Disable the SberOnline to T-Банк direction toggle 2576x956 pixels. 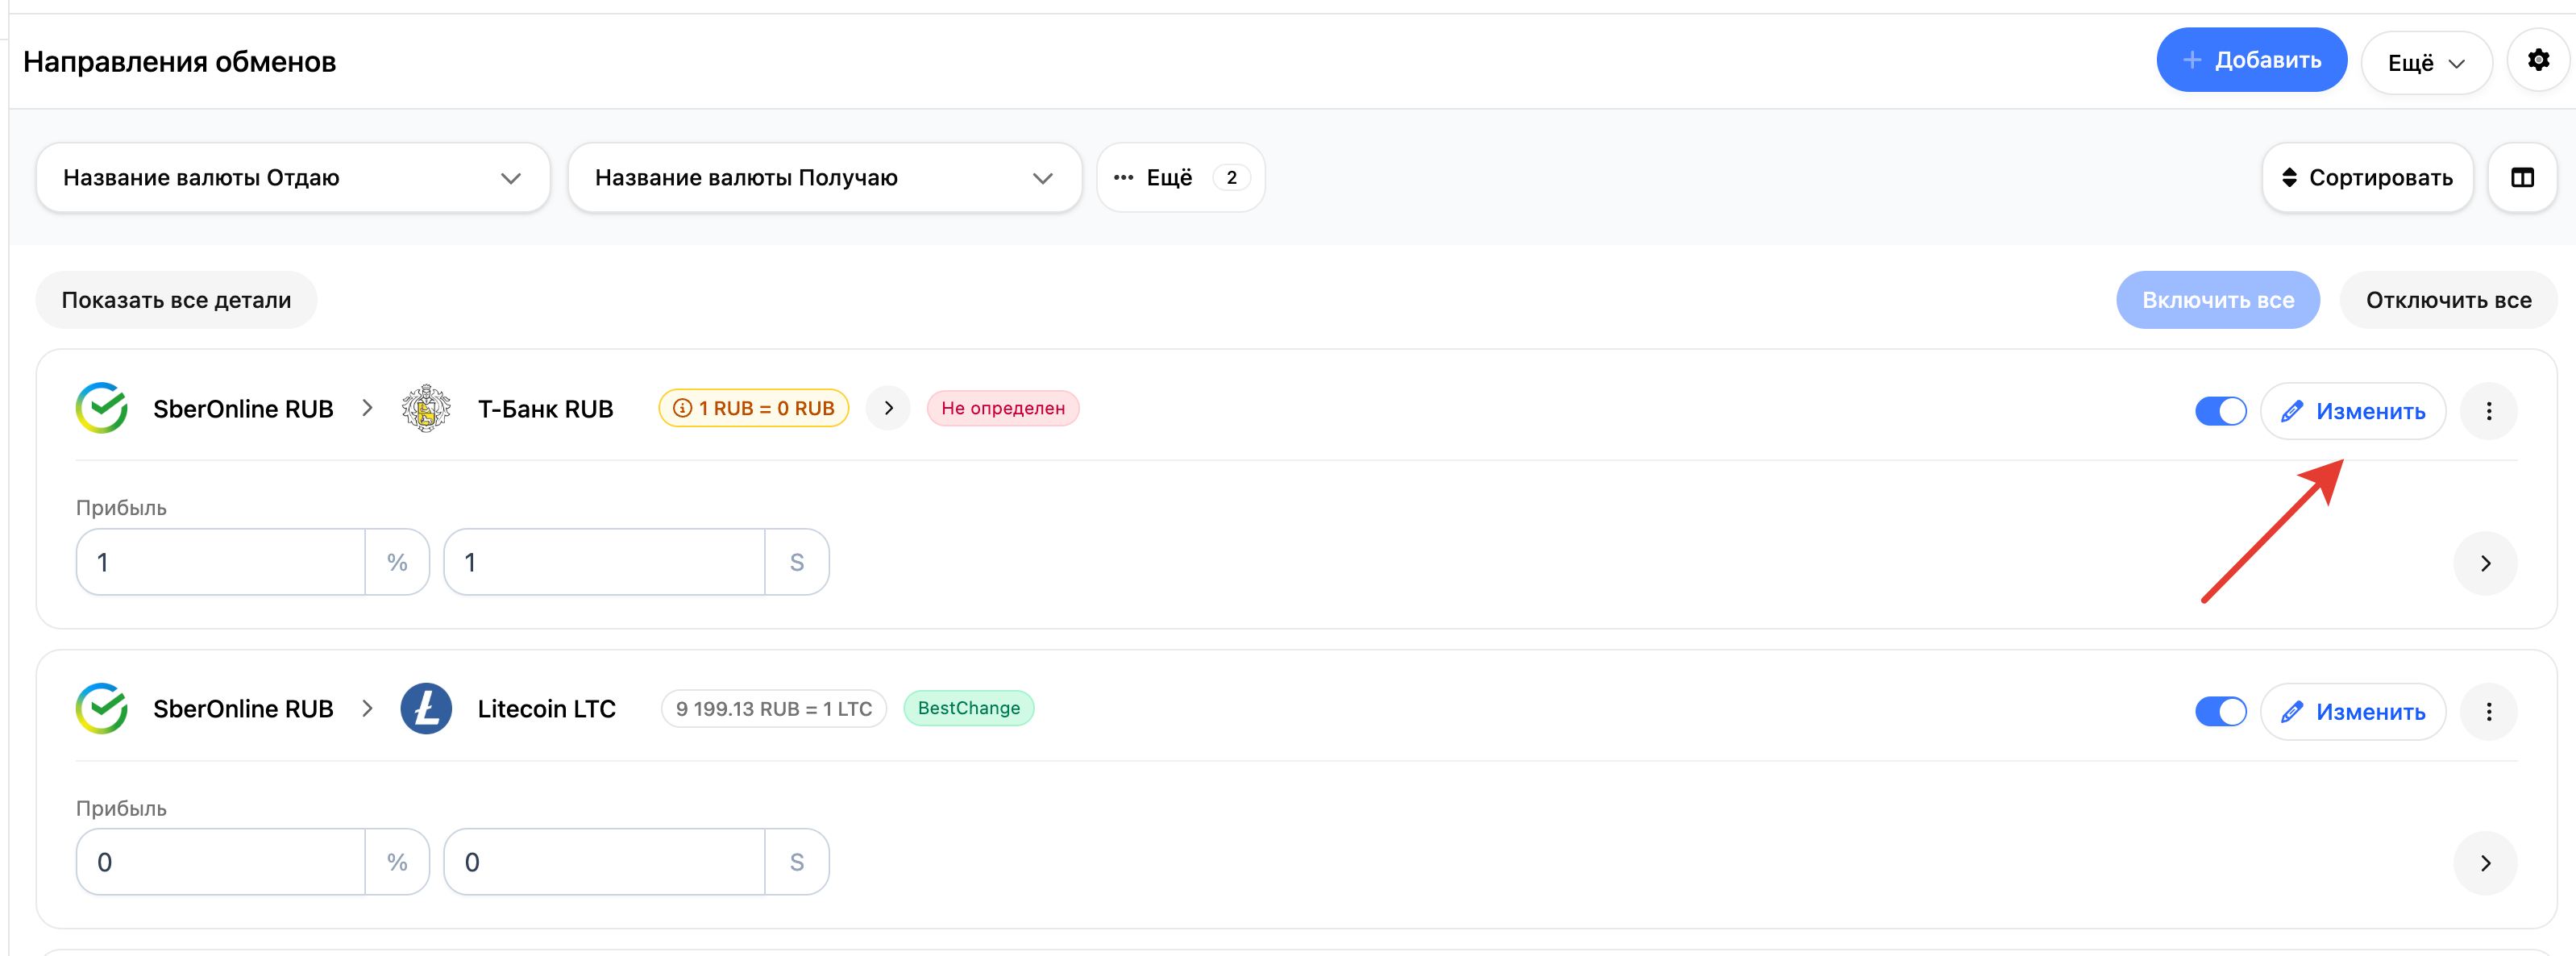pyautogui.click(x=2220, y=411)
